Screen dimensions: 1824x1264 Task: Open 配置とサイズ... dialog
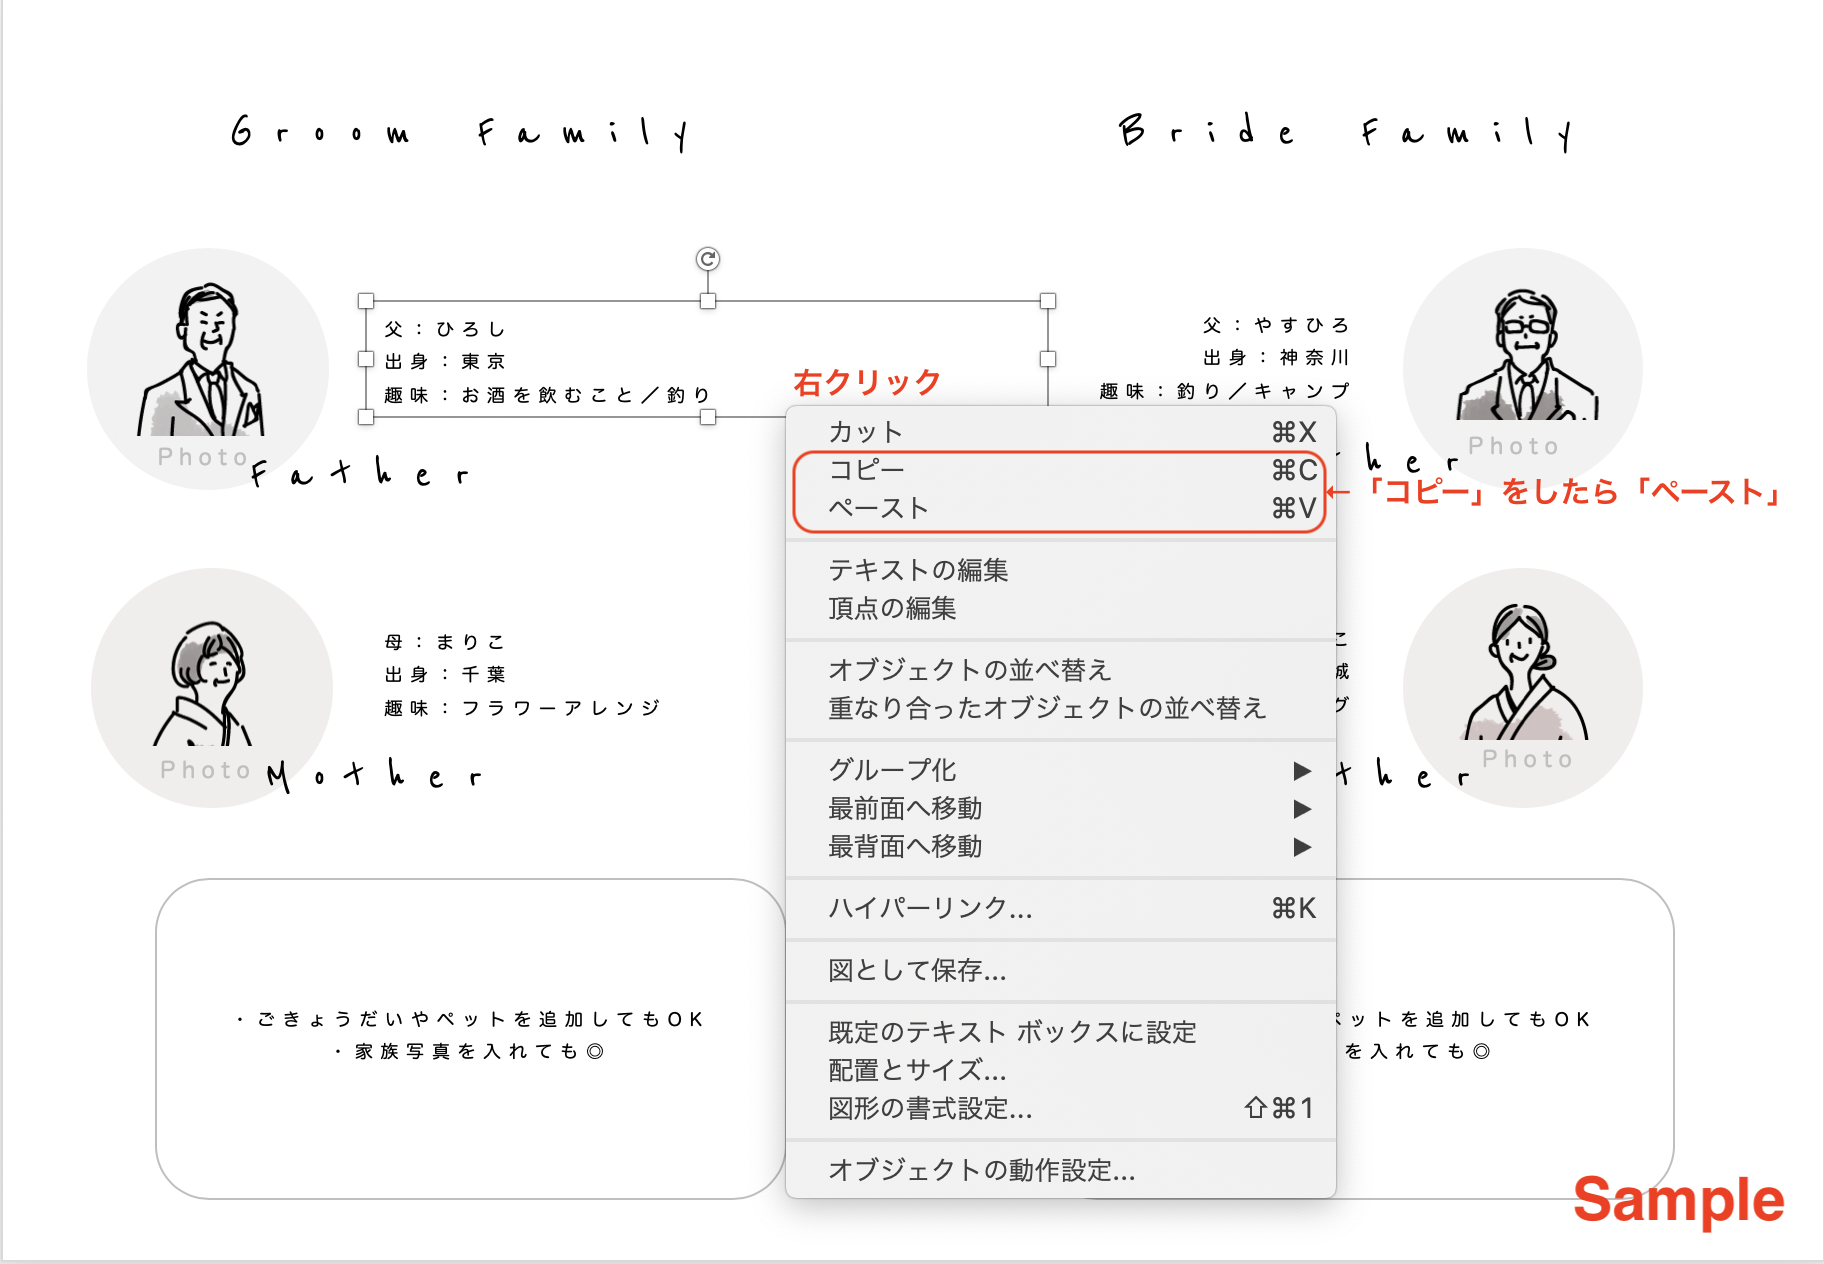tap(917, 1070)
